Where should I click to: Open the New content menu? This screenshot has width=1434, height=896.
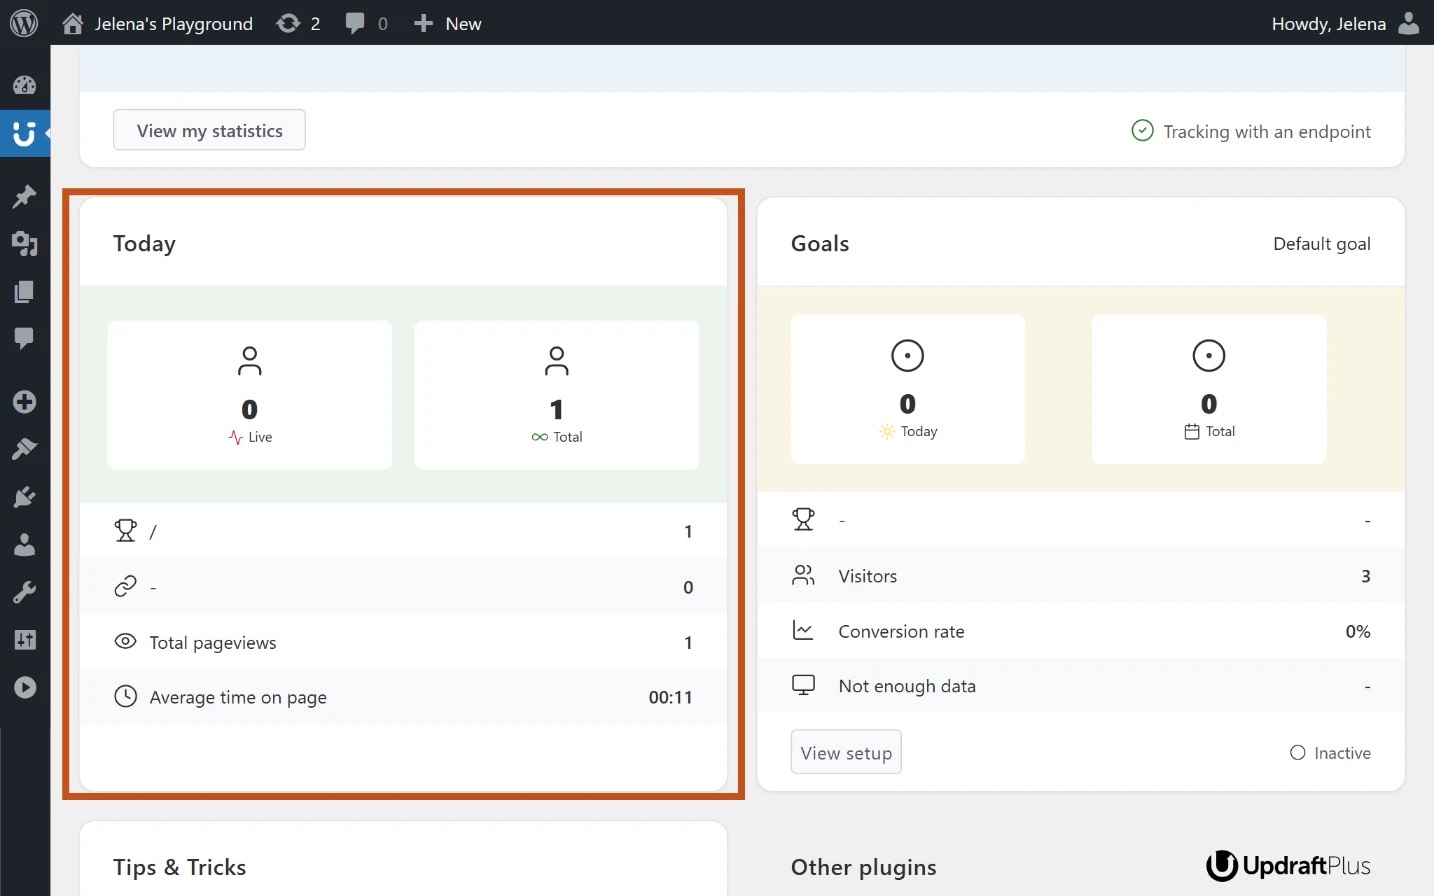447,23
